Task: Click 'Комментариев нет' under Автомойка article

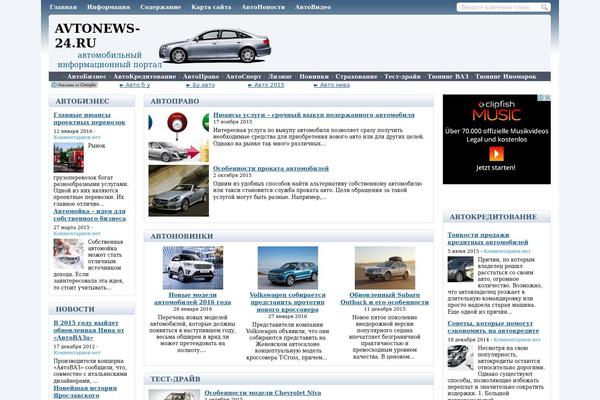Action: tap(77, 233)
